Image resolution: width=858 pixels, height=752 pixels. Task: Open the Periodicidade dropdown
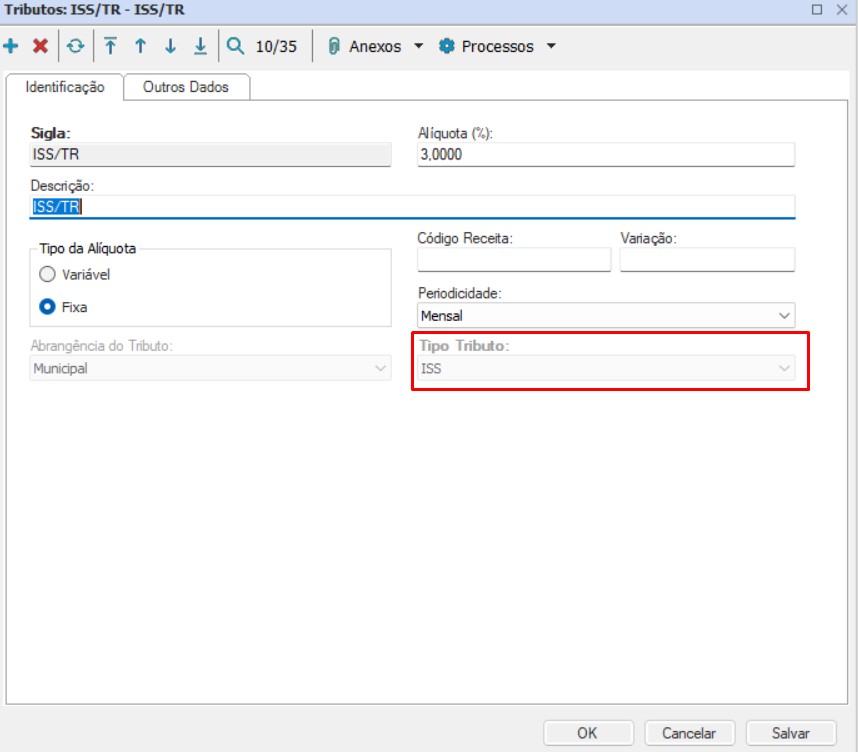click(x=606, y=316)
